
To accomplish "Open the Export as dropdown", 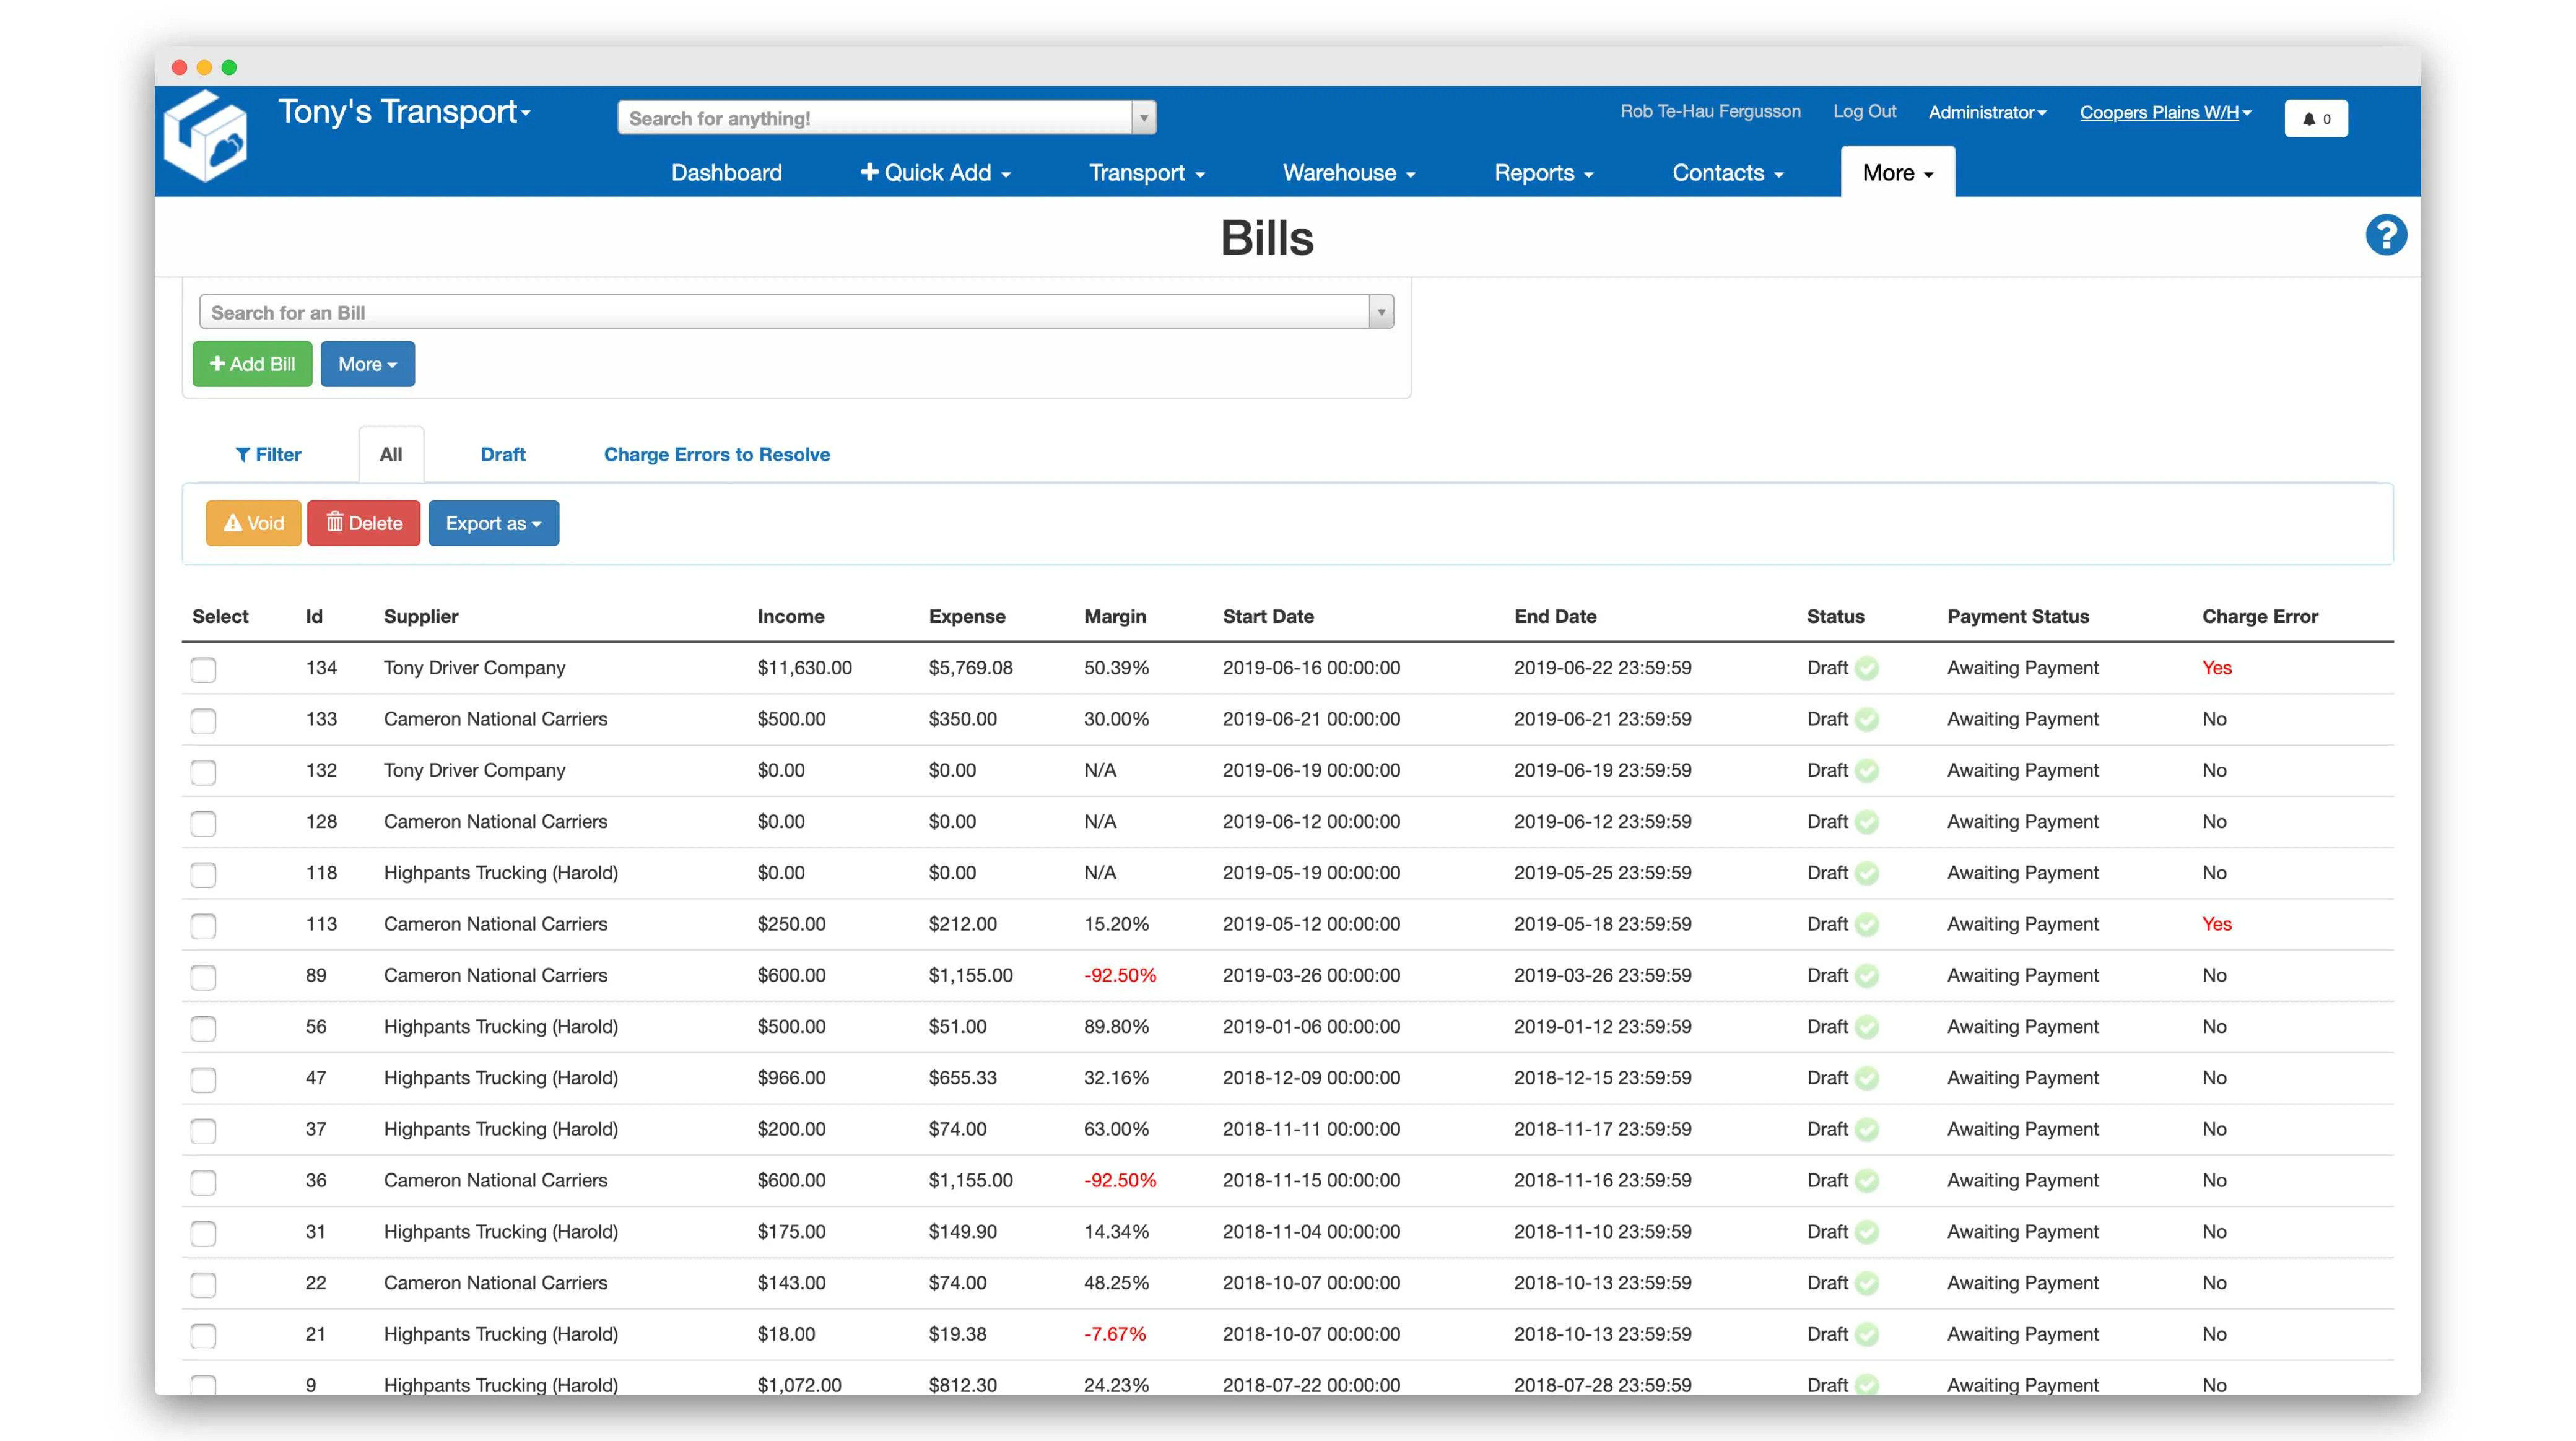I will pyautogui.click(x=493, y=522).
